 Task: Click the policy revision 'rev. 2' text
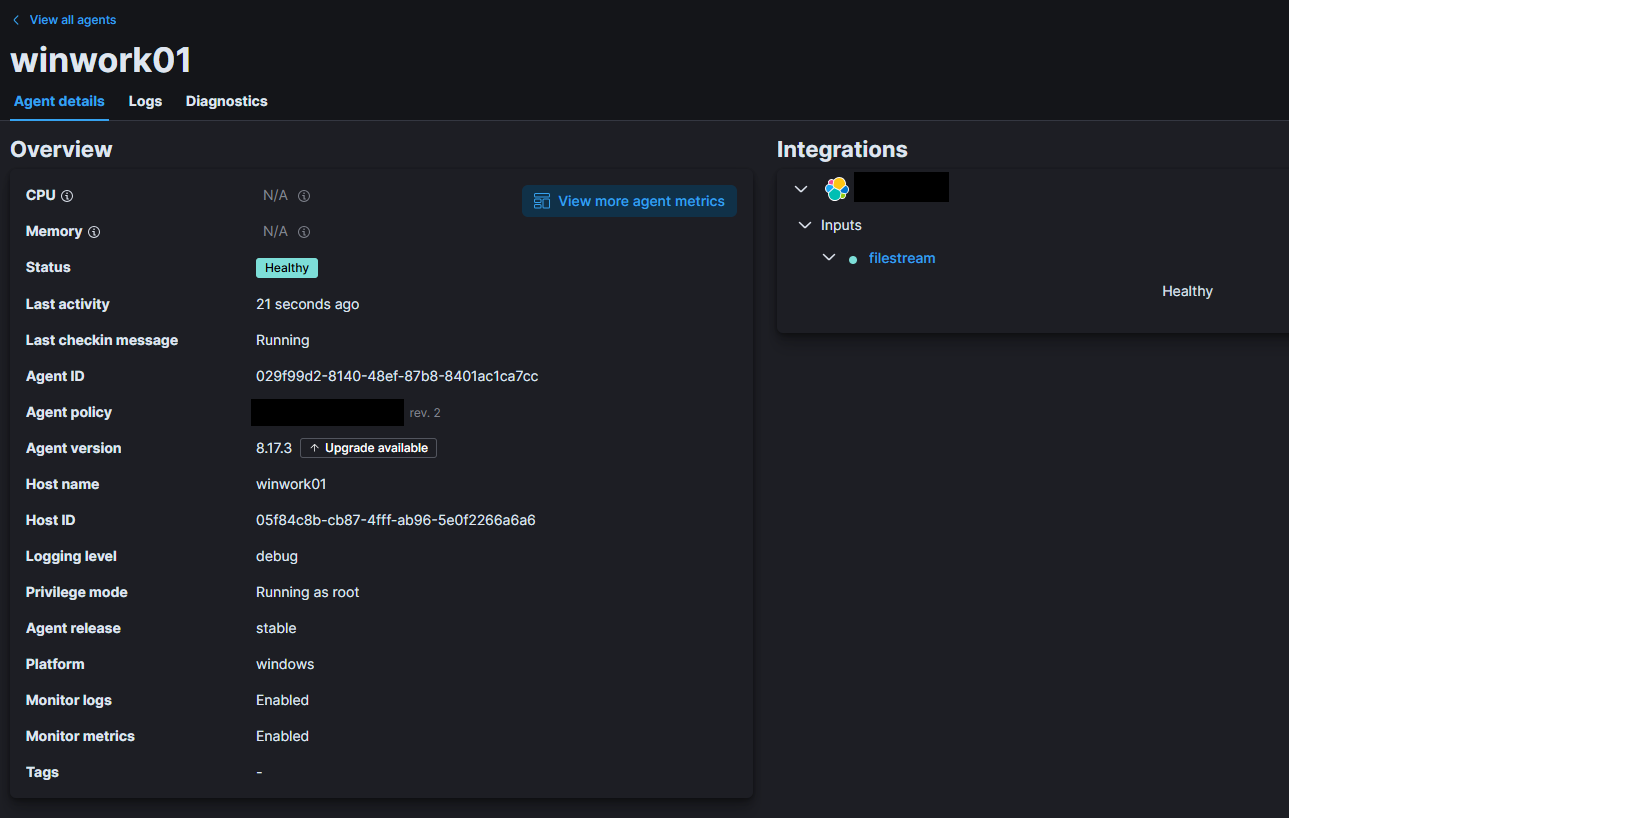pos(425,413)
